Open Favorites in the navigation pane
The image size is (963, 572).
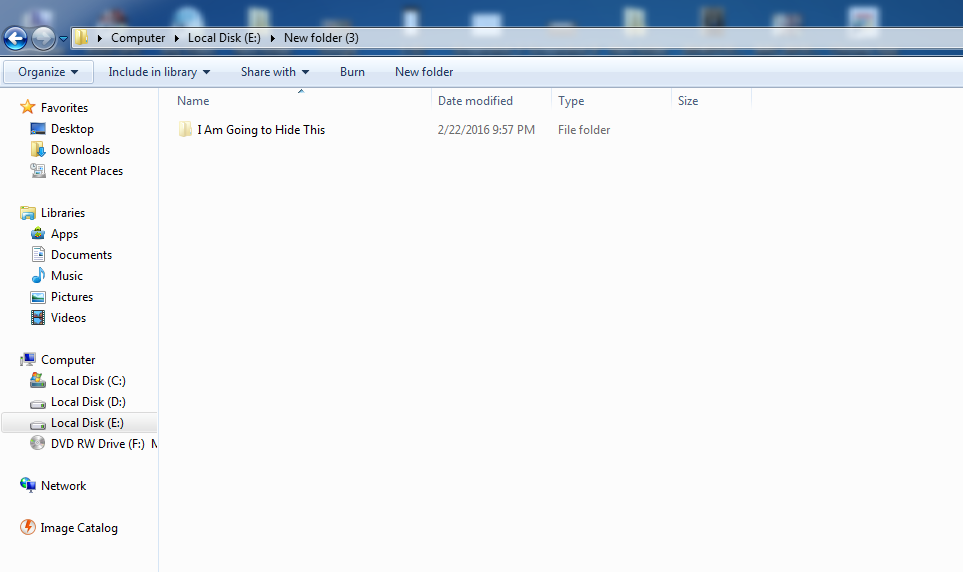coord(64,108)
